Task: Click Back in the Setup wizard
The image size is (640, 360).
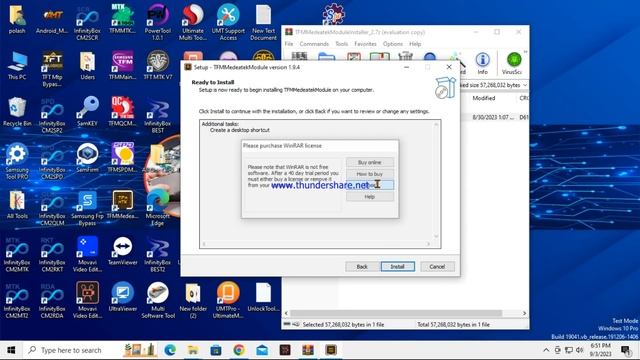Action: tap(362, 267)
